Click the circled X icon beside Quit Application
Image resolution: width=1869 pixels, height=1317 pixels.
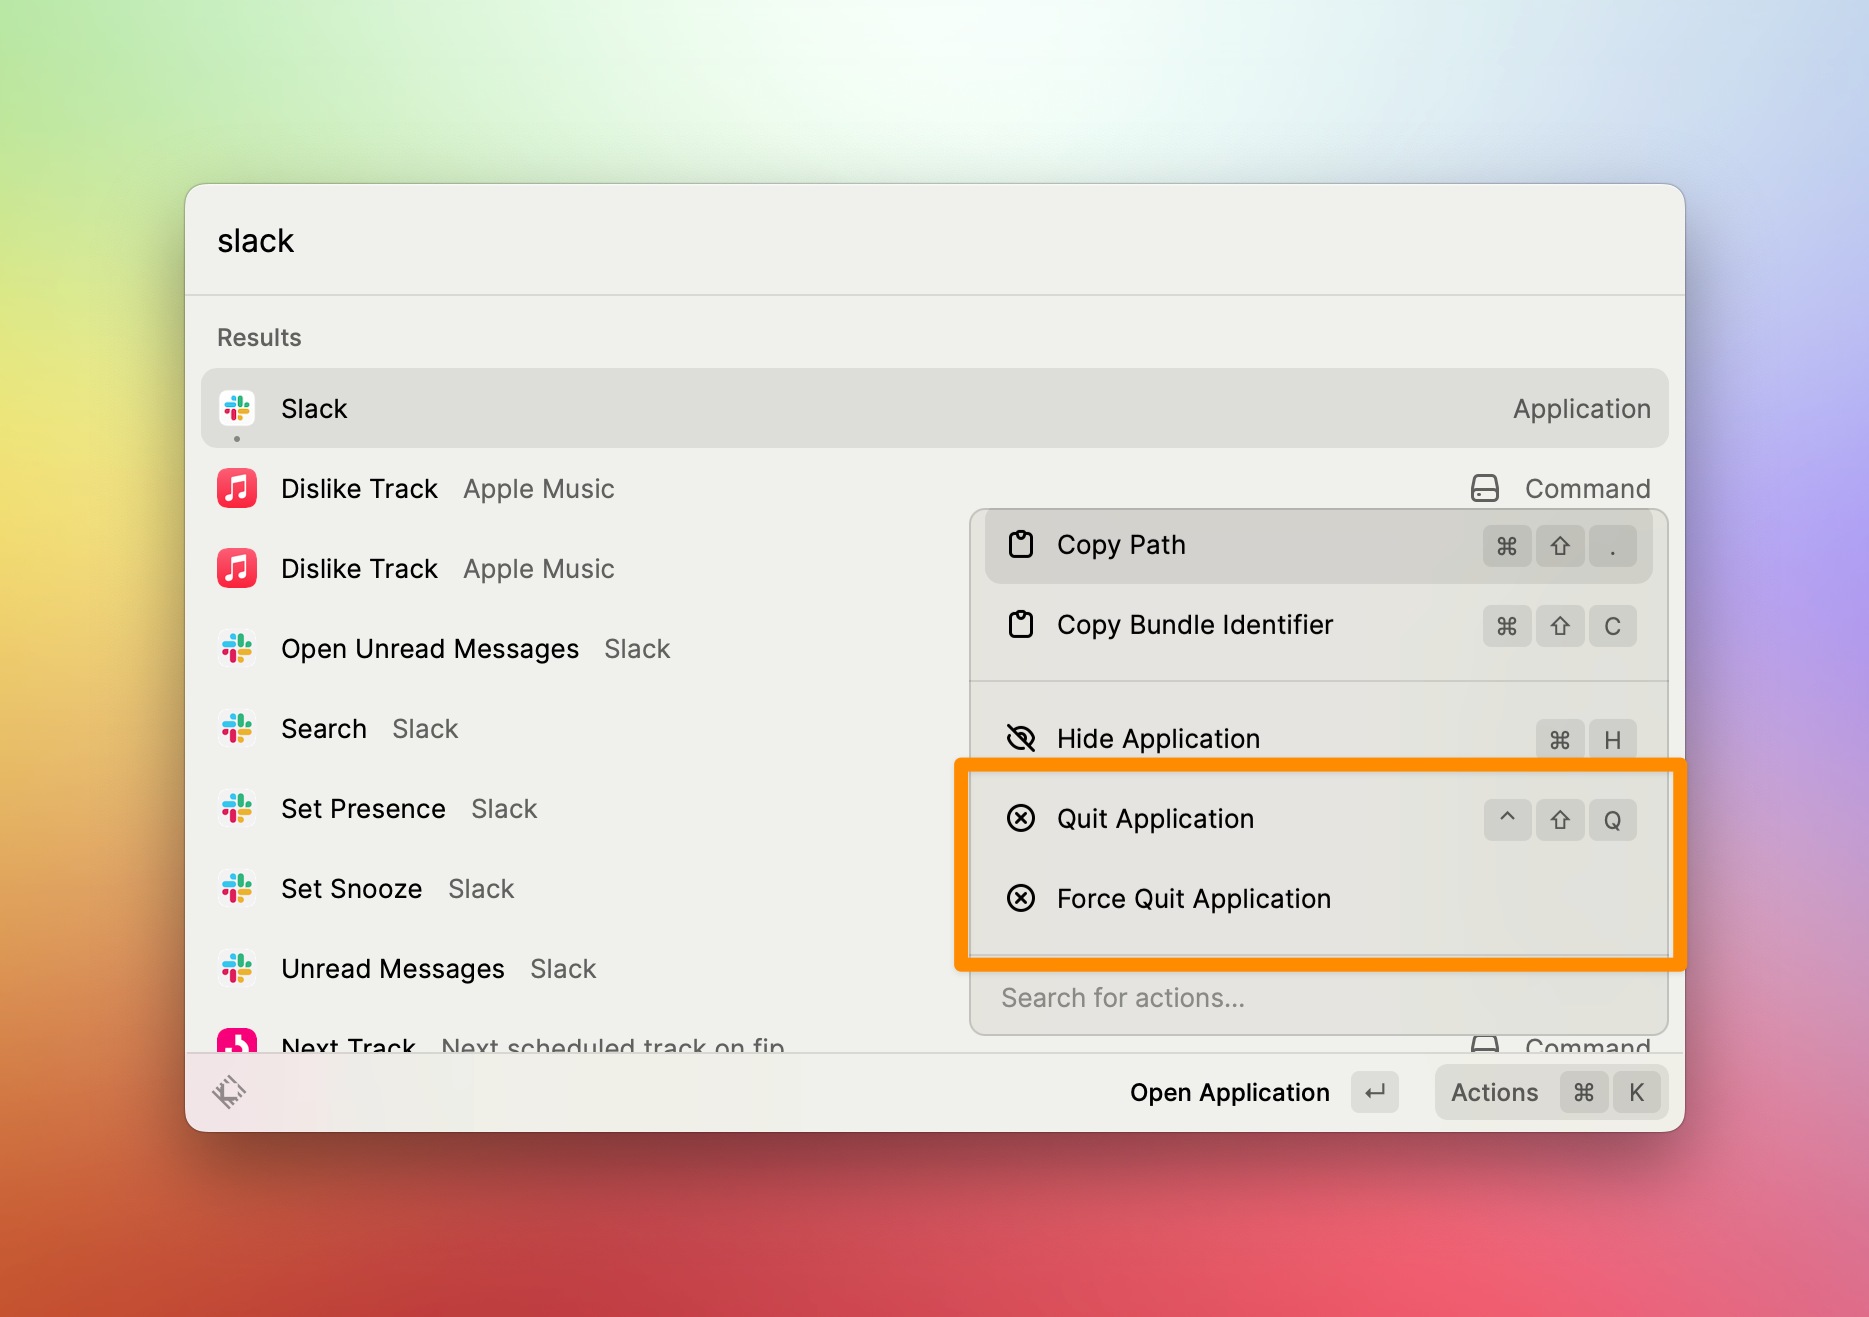[1021, 818]
